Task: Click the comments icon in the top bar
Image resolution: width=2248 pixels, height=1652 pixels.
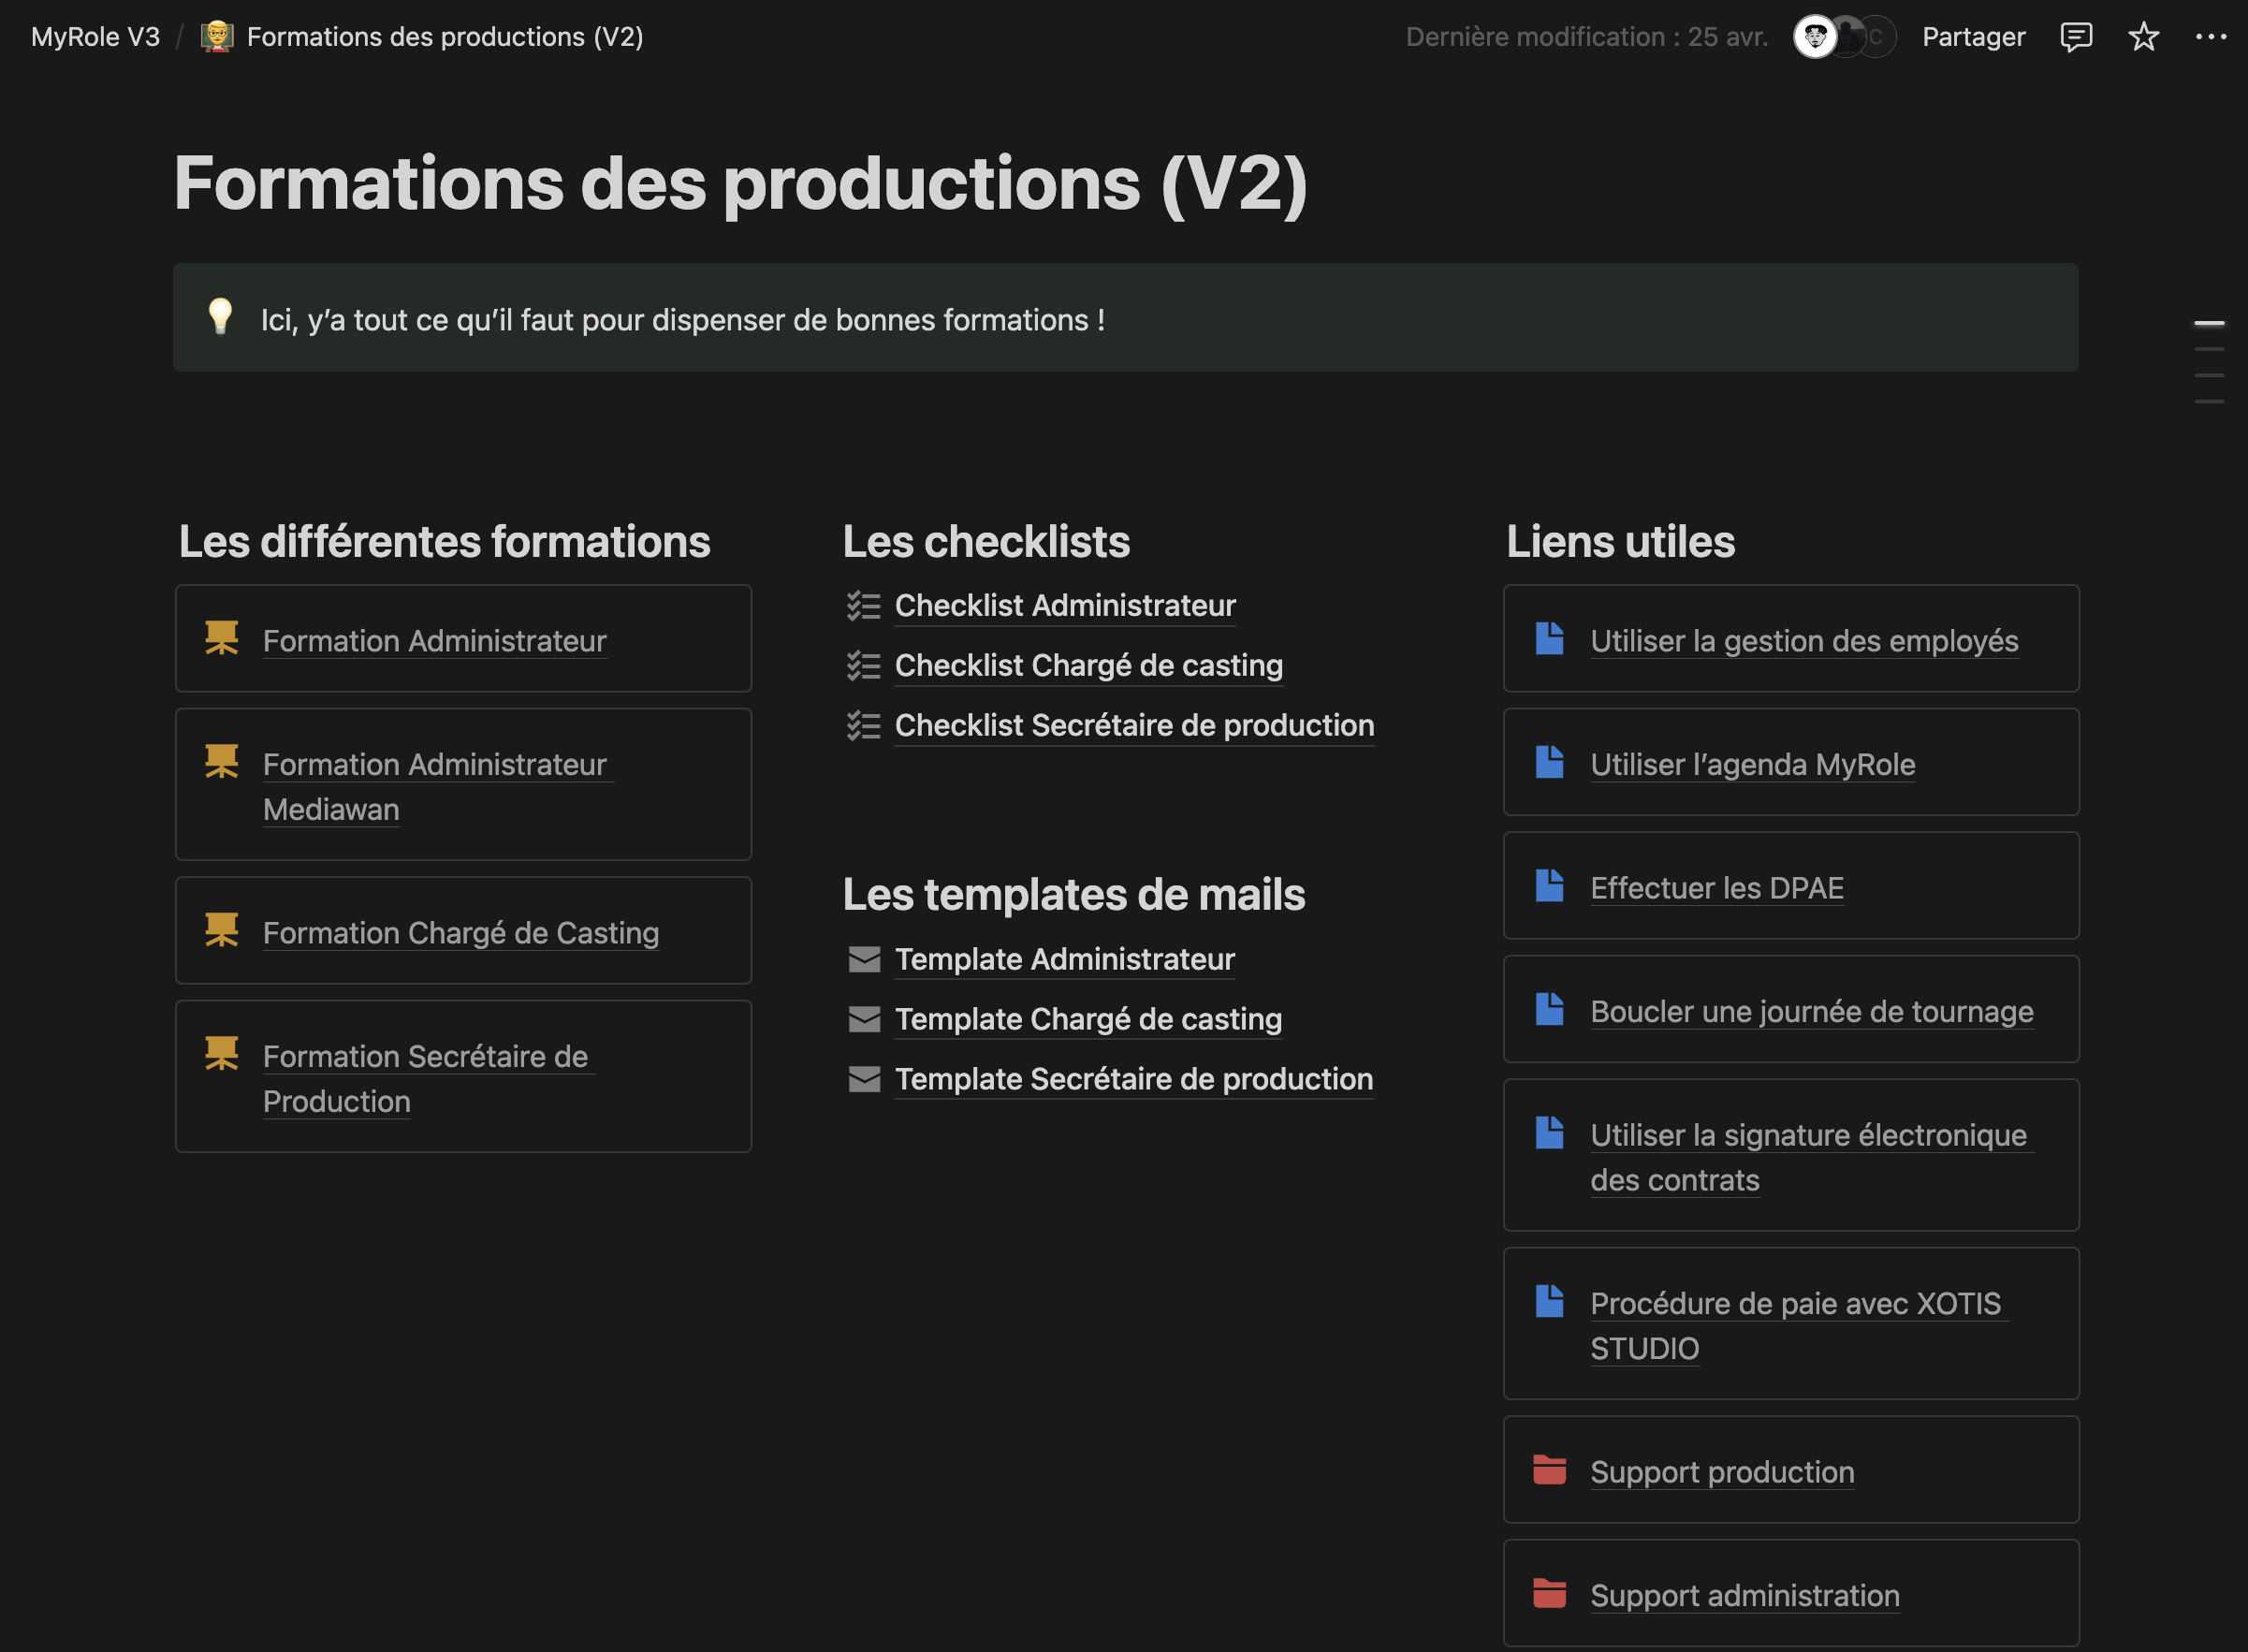Action: tap(2075, 37)
